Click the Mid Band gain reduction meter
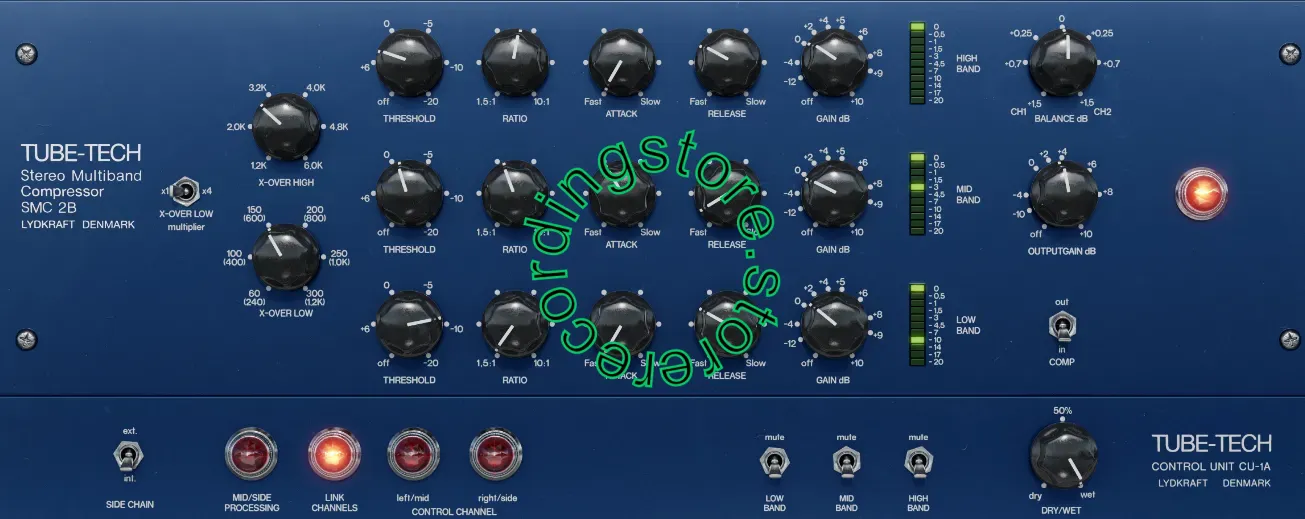 (918, 194)
